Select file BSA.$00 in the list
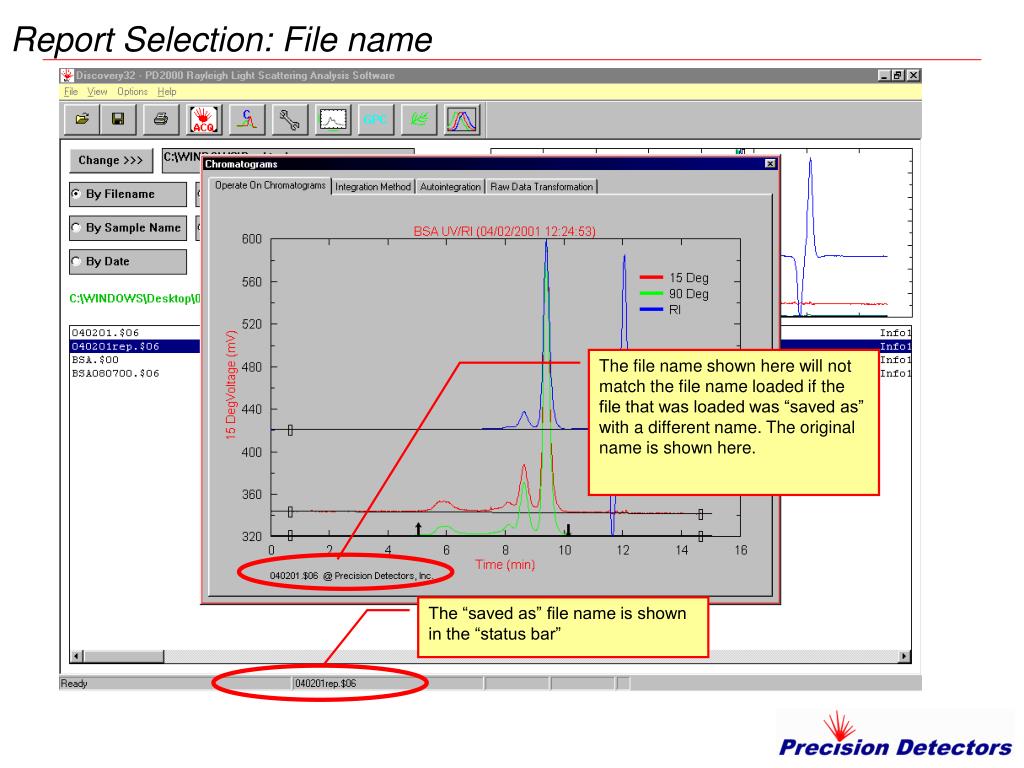1024x768 pixels. 95,360
